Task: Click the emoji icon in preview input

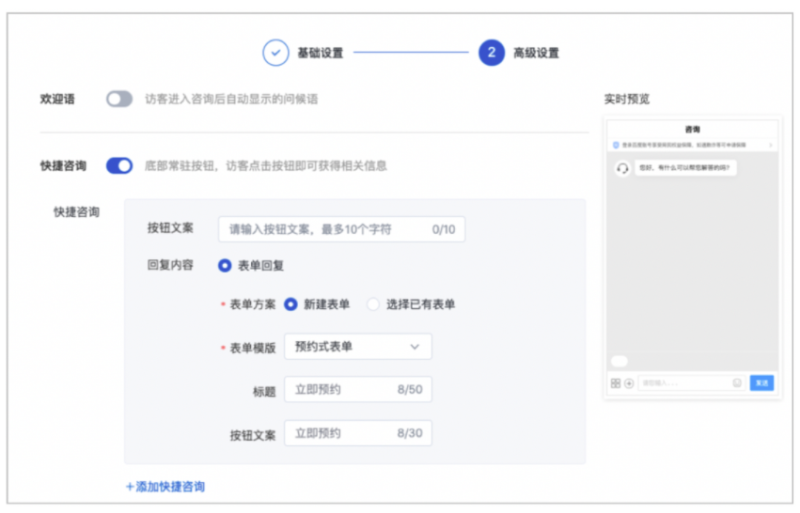Action: [737, 383]
